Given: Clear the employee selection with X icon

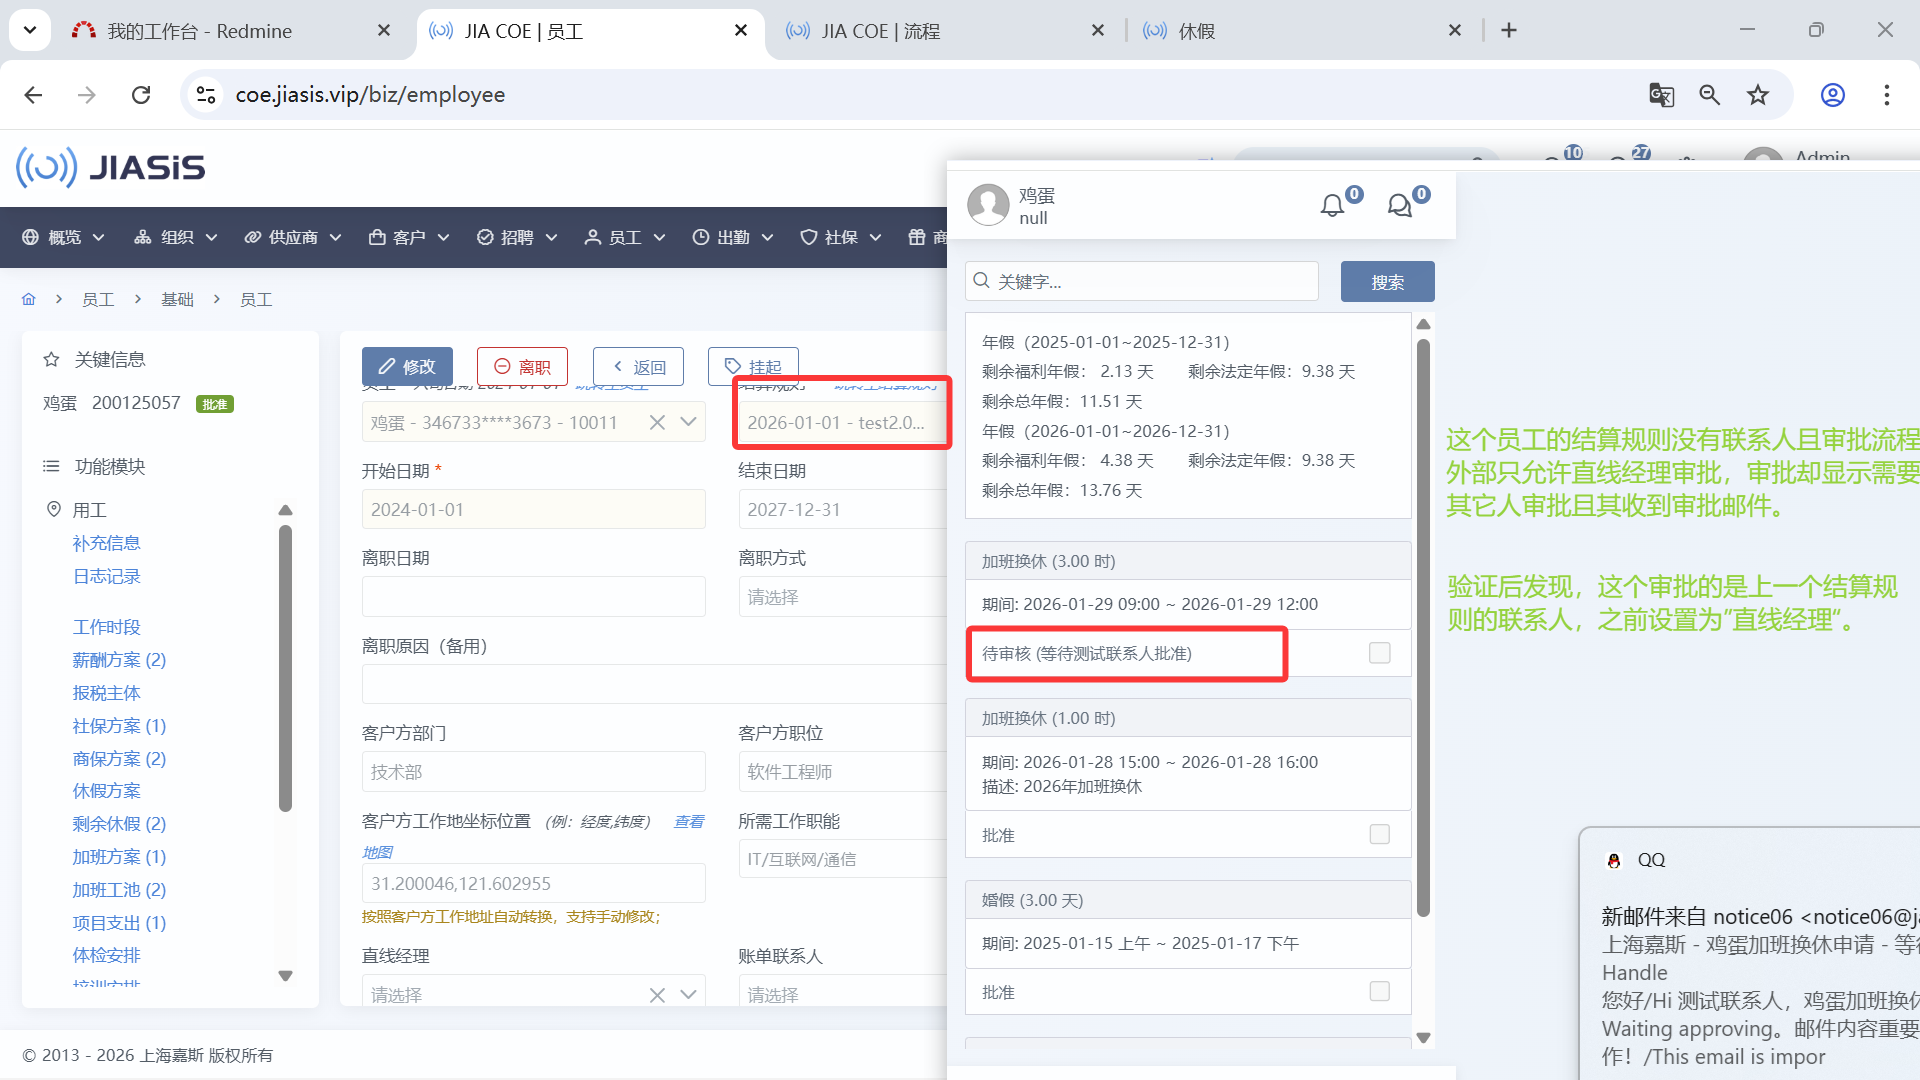Looking at the screenshot, I should 657,422.
